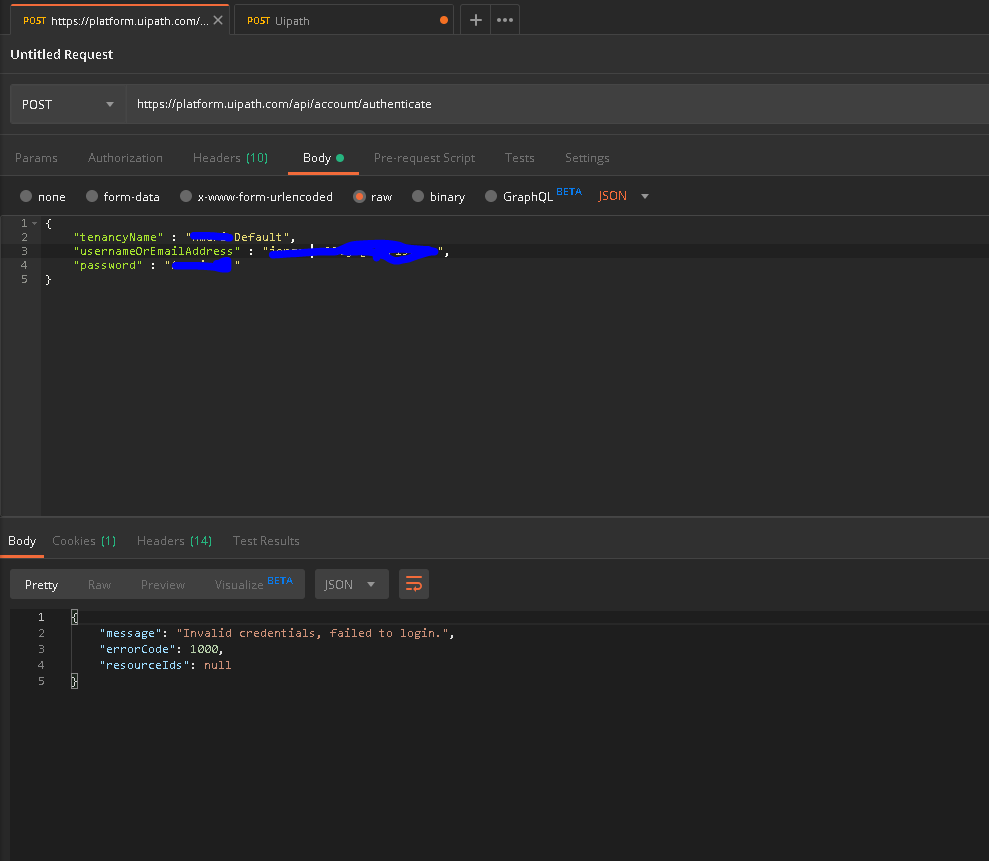Open the response JSON format dropdown

[x=351, y=584]
